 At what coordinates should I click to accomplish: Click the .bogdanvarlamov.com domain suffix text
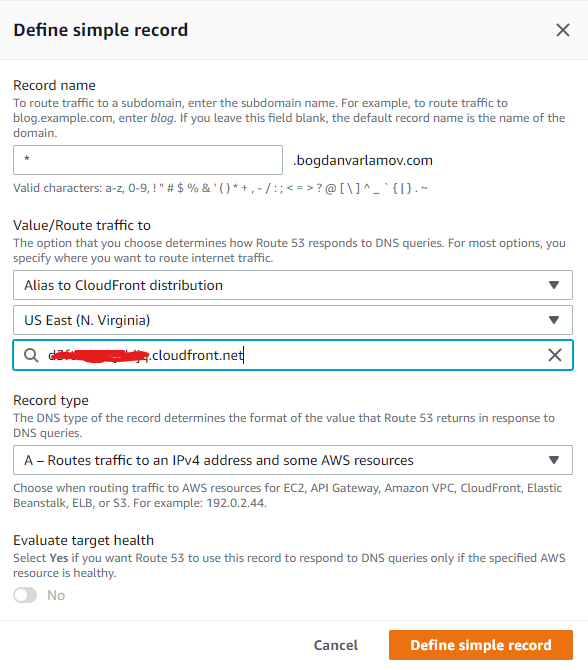click(x=363, y=160)
